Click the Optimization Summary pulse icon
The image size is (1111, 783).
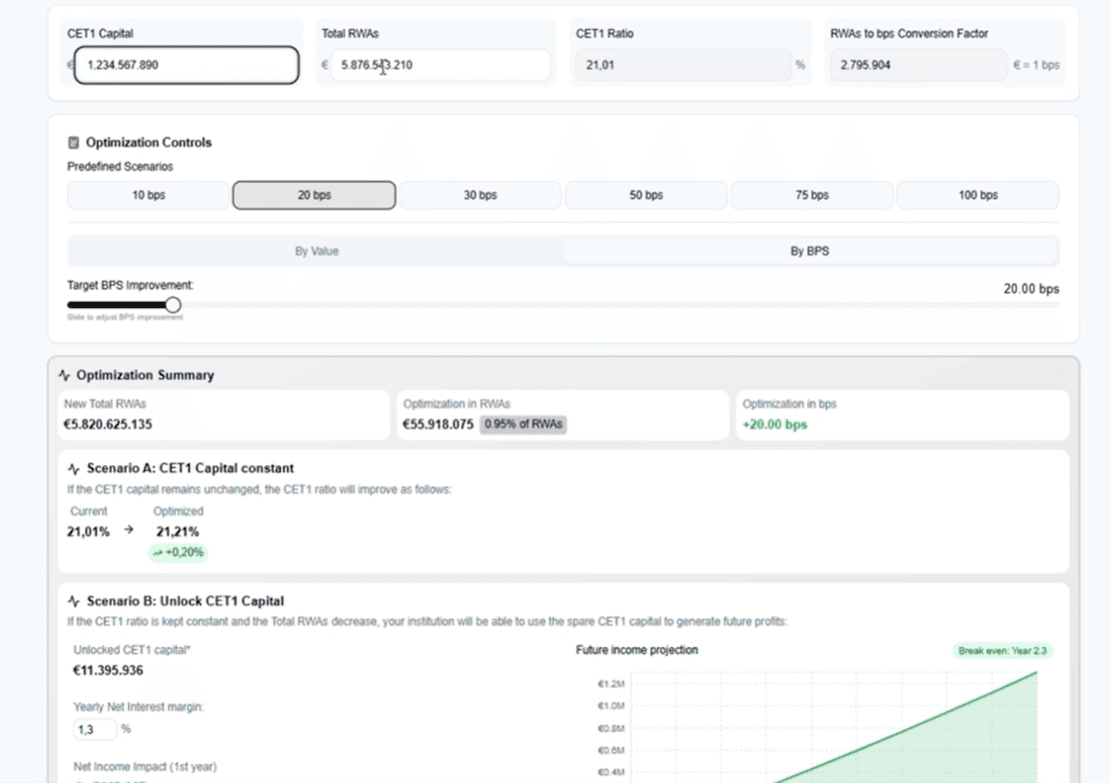[65, 376]
